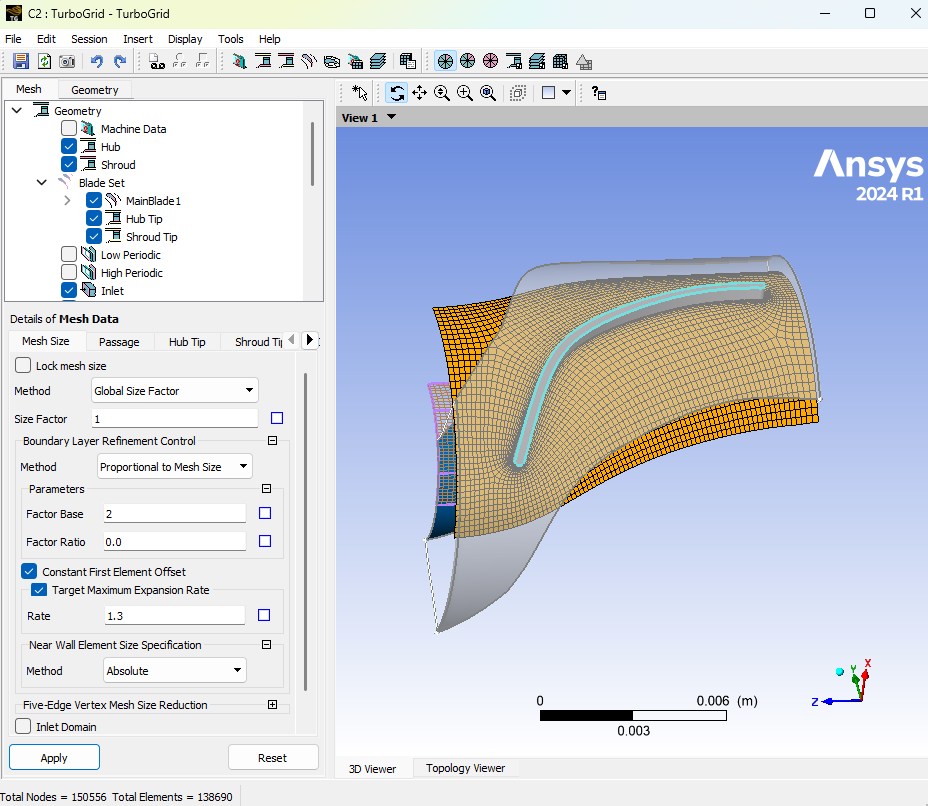Click the blade curves toolbar icon

[309, 61]
